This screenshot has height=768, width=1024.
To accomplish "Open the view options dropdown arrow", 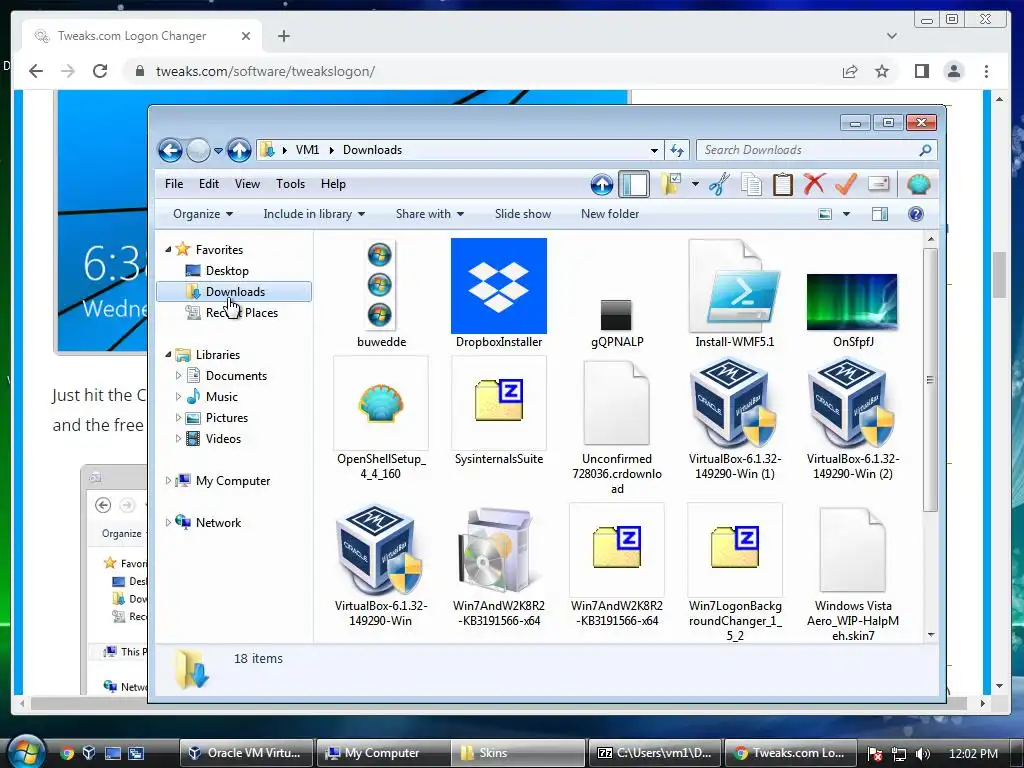I will coord(846,214).
